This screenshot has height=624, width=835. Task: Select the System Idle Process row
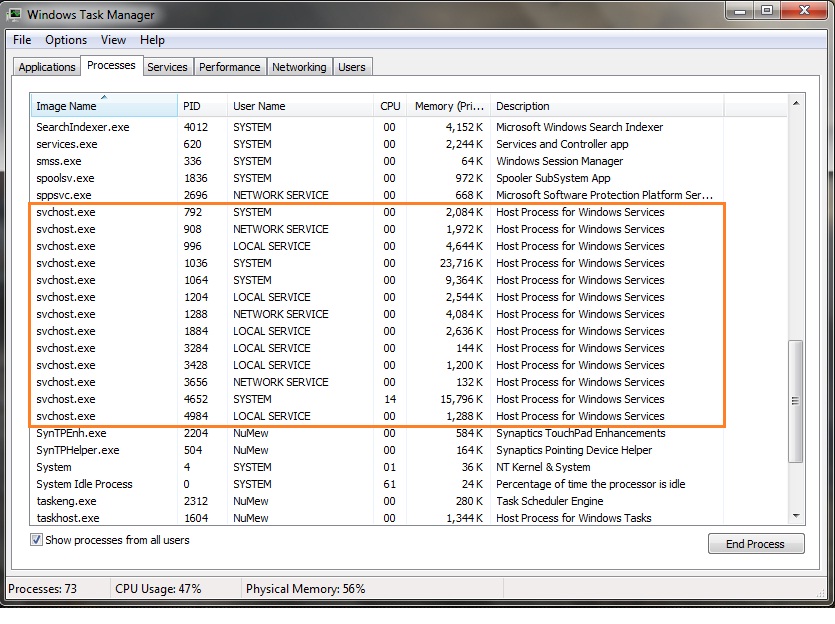(377, 485)
